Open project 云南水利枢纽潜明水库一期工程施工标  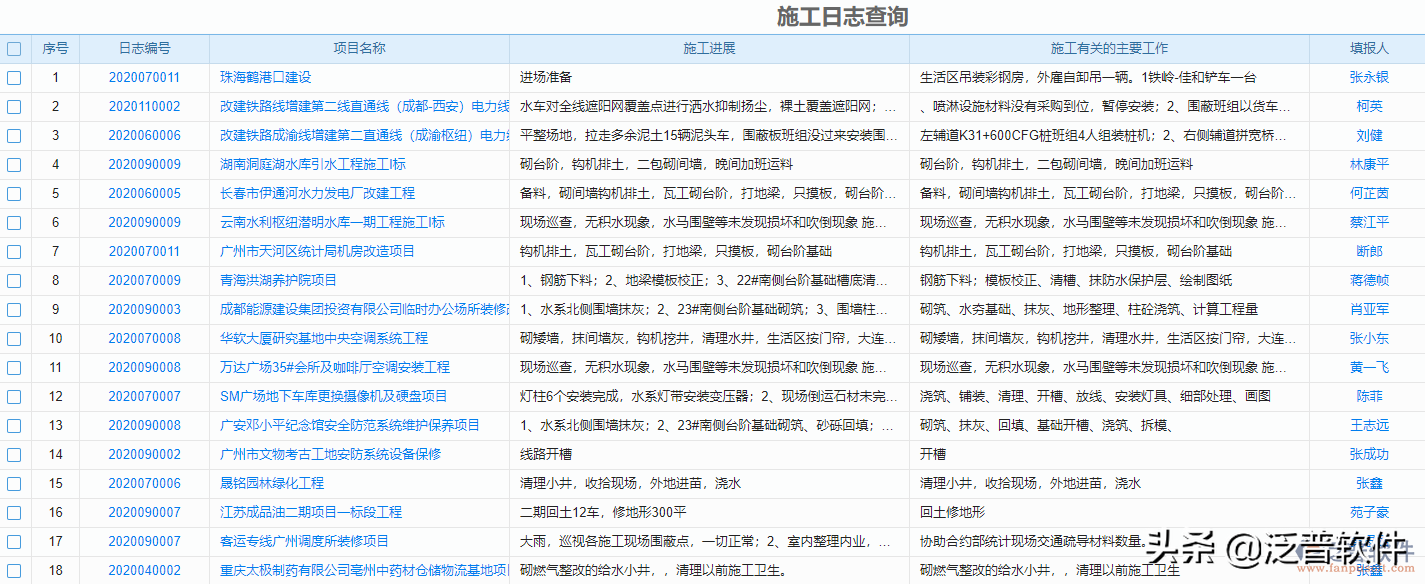tap(332, 222)
